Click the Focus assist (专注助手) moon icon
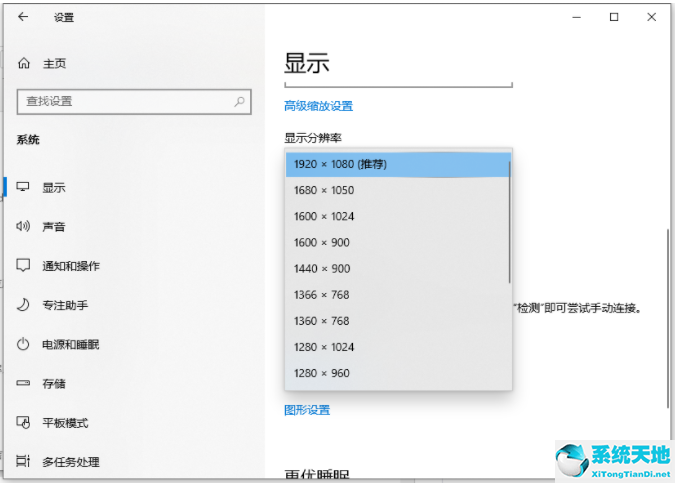Viewport: 675px width, 483px height. (23, 305)
